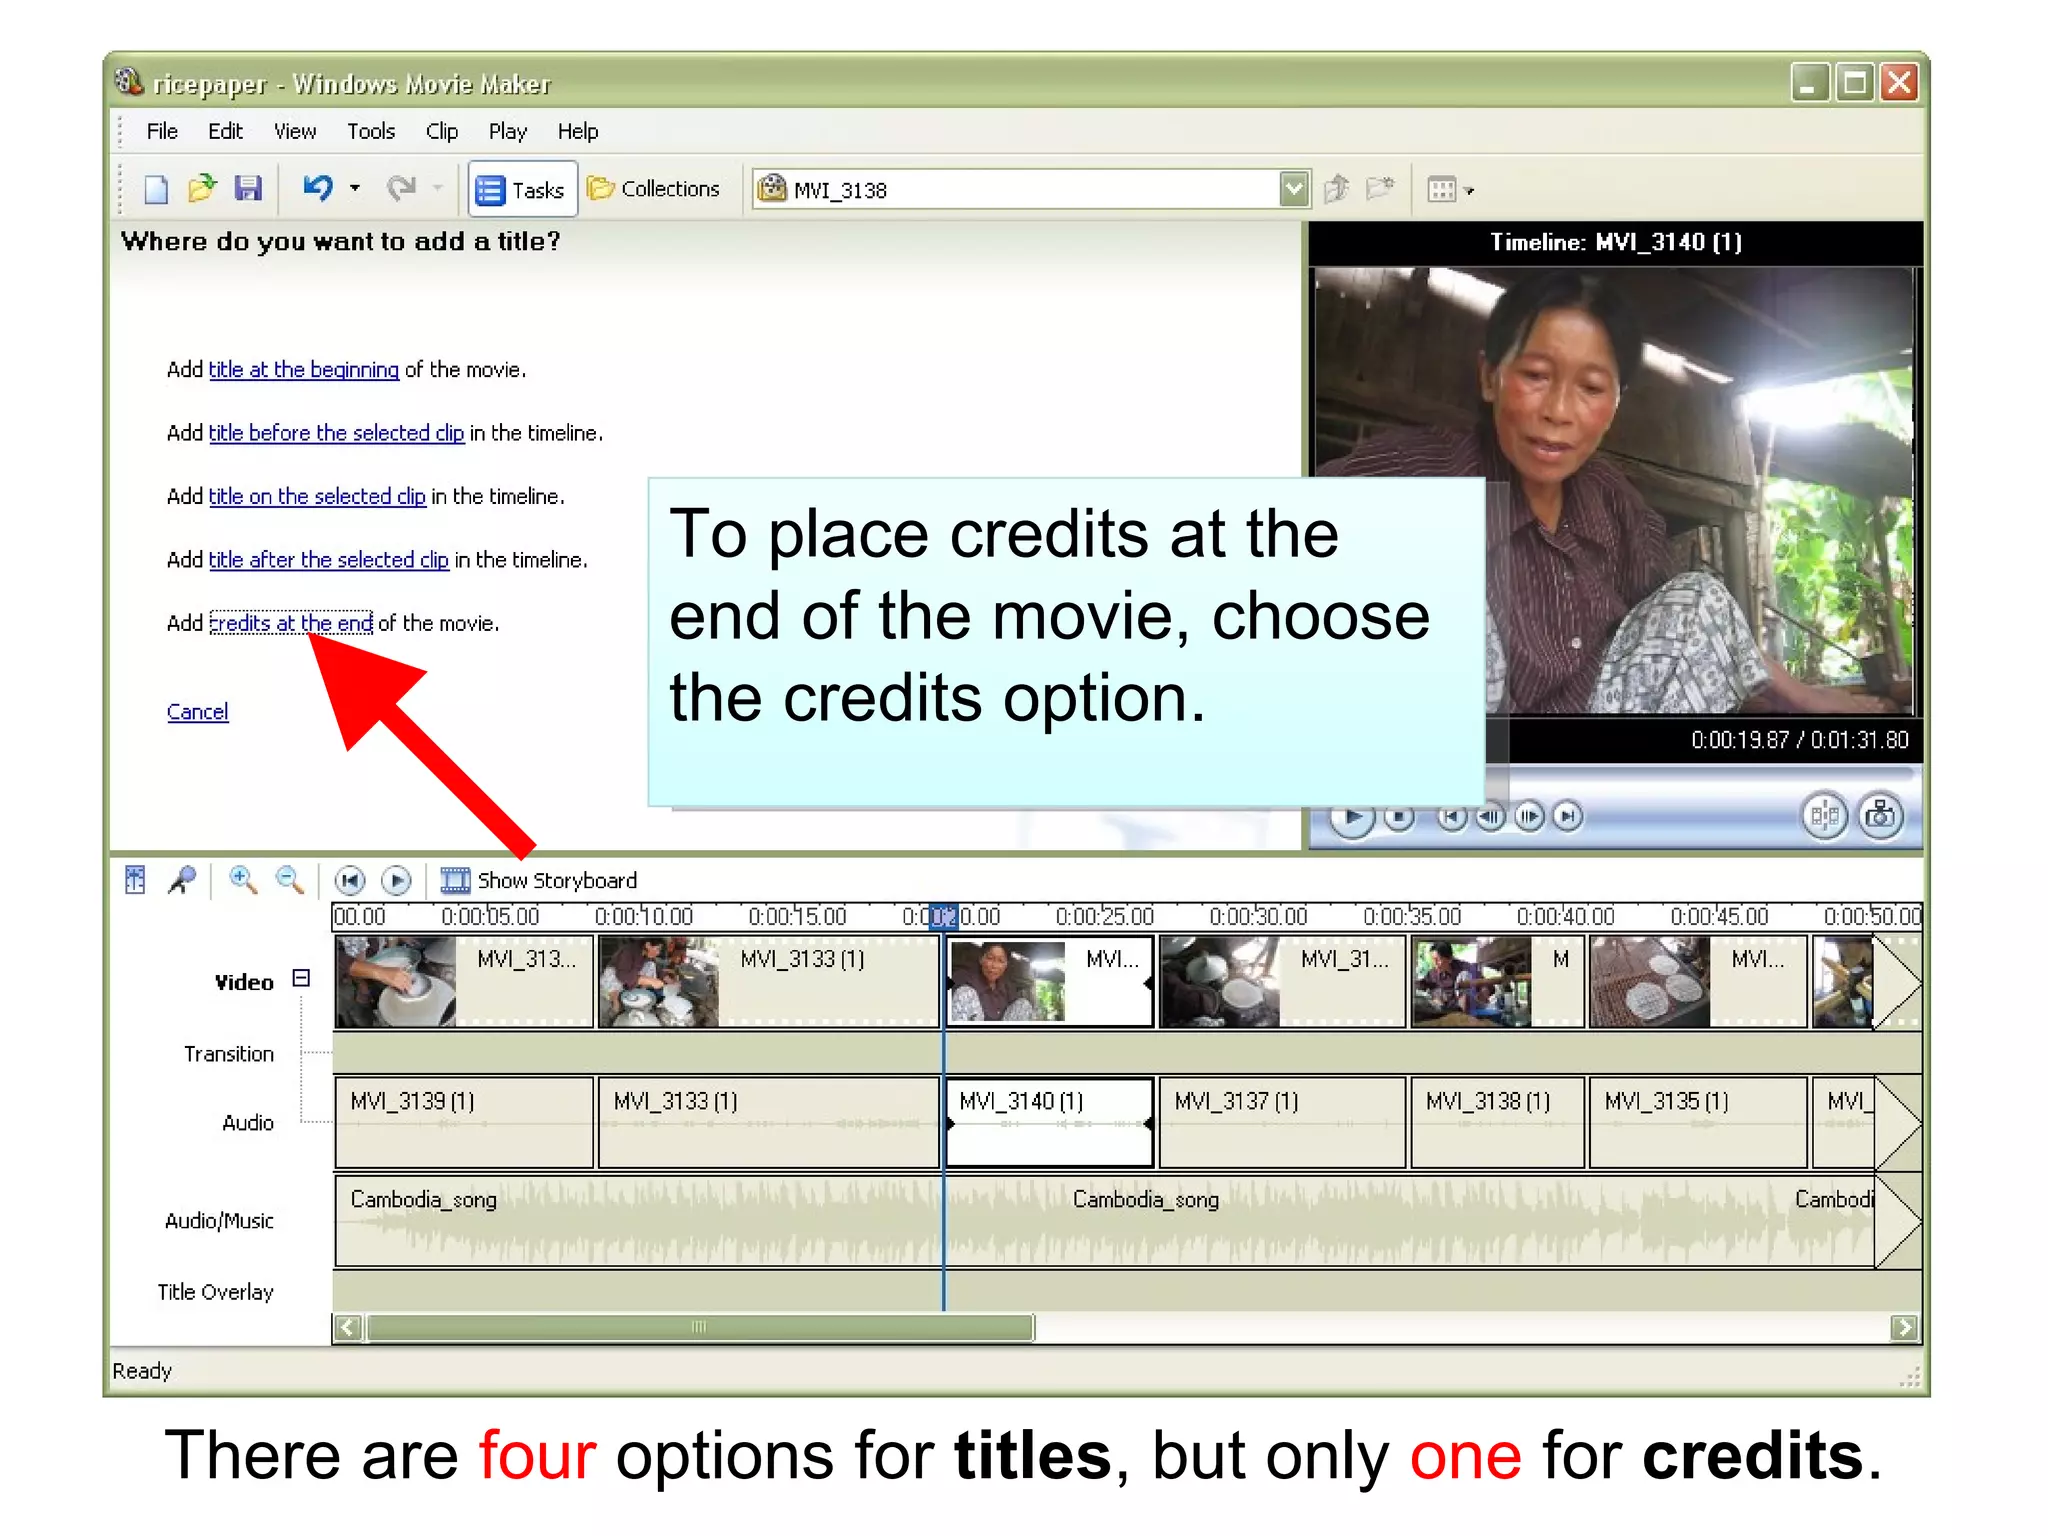2048x1536 pixels.
Task: Select the MVI_3139 (1) audio clip
Action: point(464,1122)
